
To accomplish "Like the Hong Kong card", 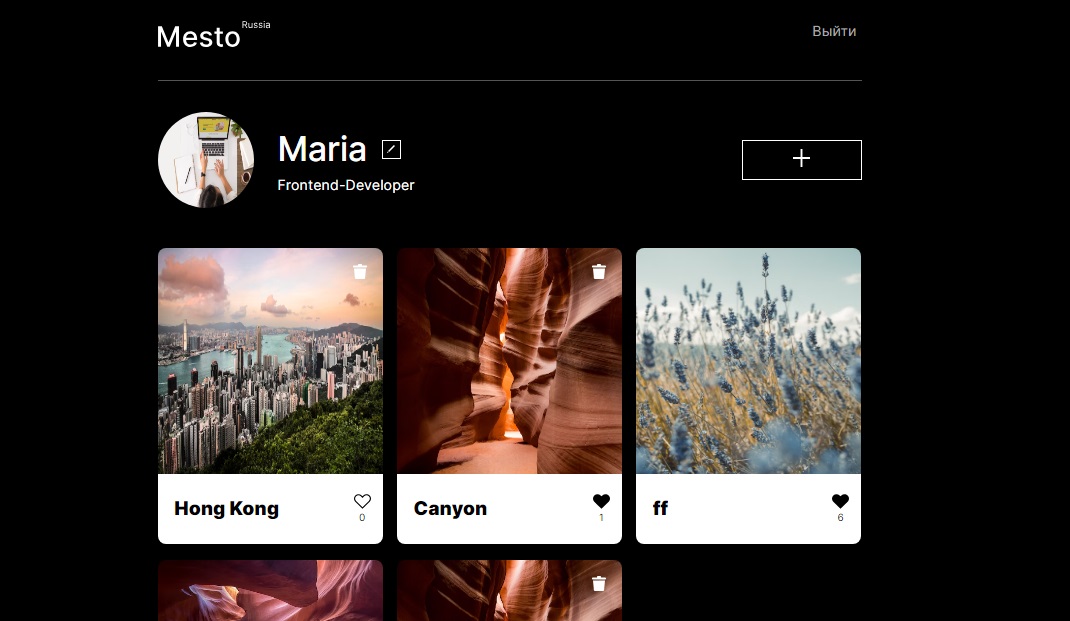I will 362,502.
